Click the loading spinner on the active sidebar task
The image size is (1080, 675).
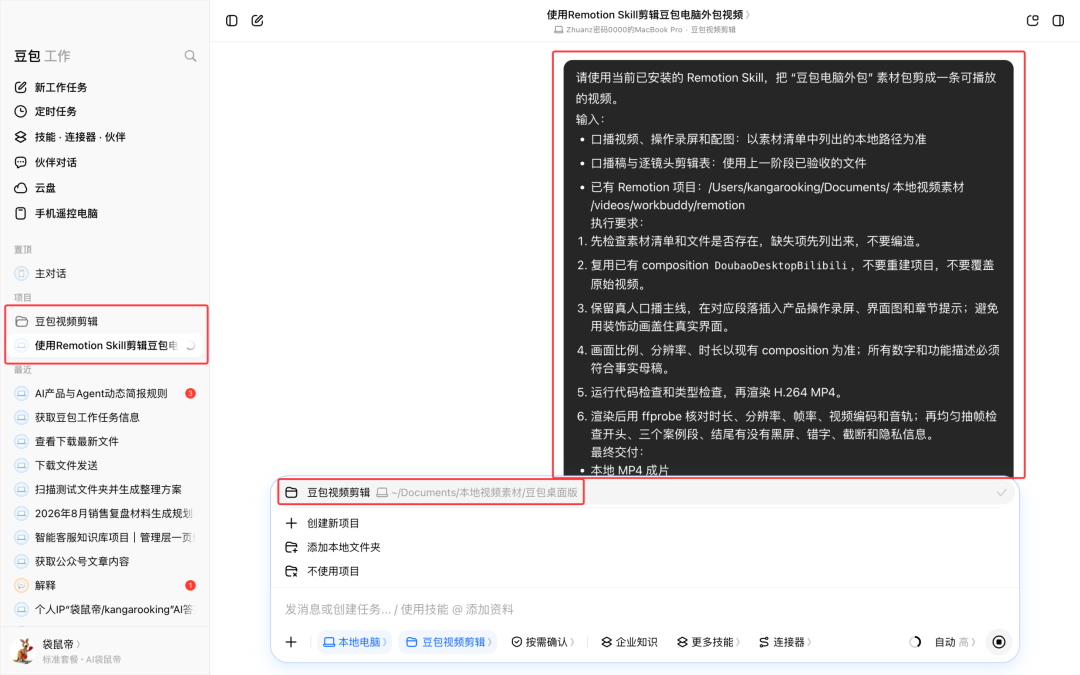pyautogui.click(x=190, y=346)
